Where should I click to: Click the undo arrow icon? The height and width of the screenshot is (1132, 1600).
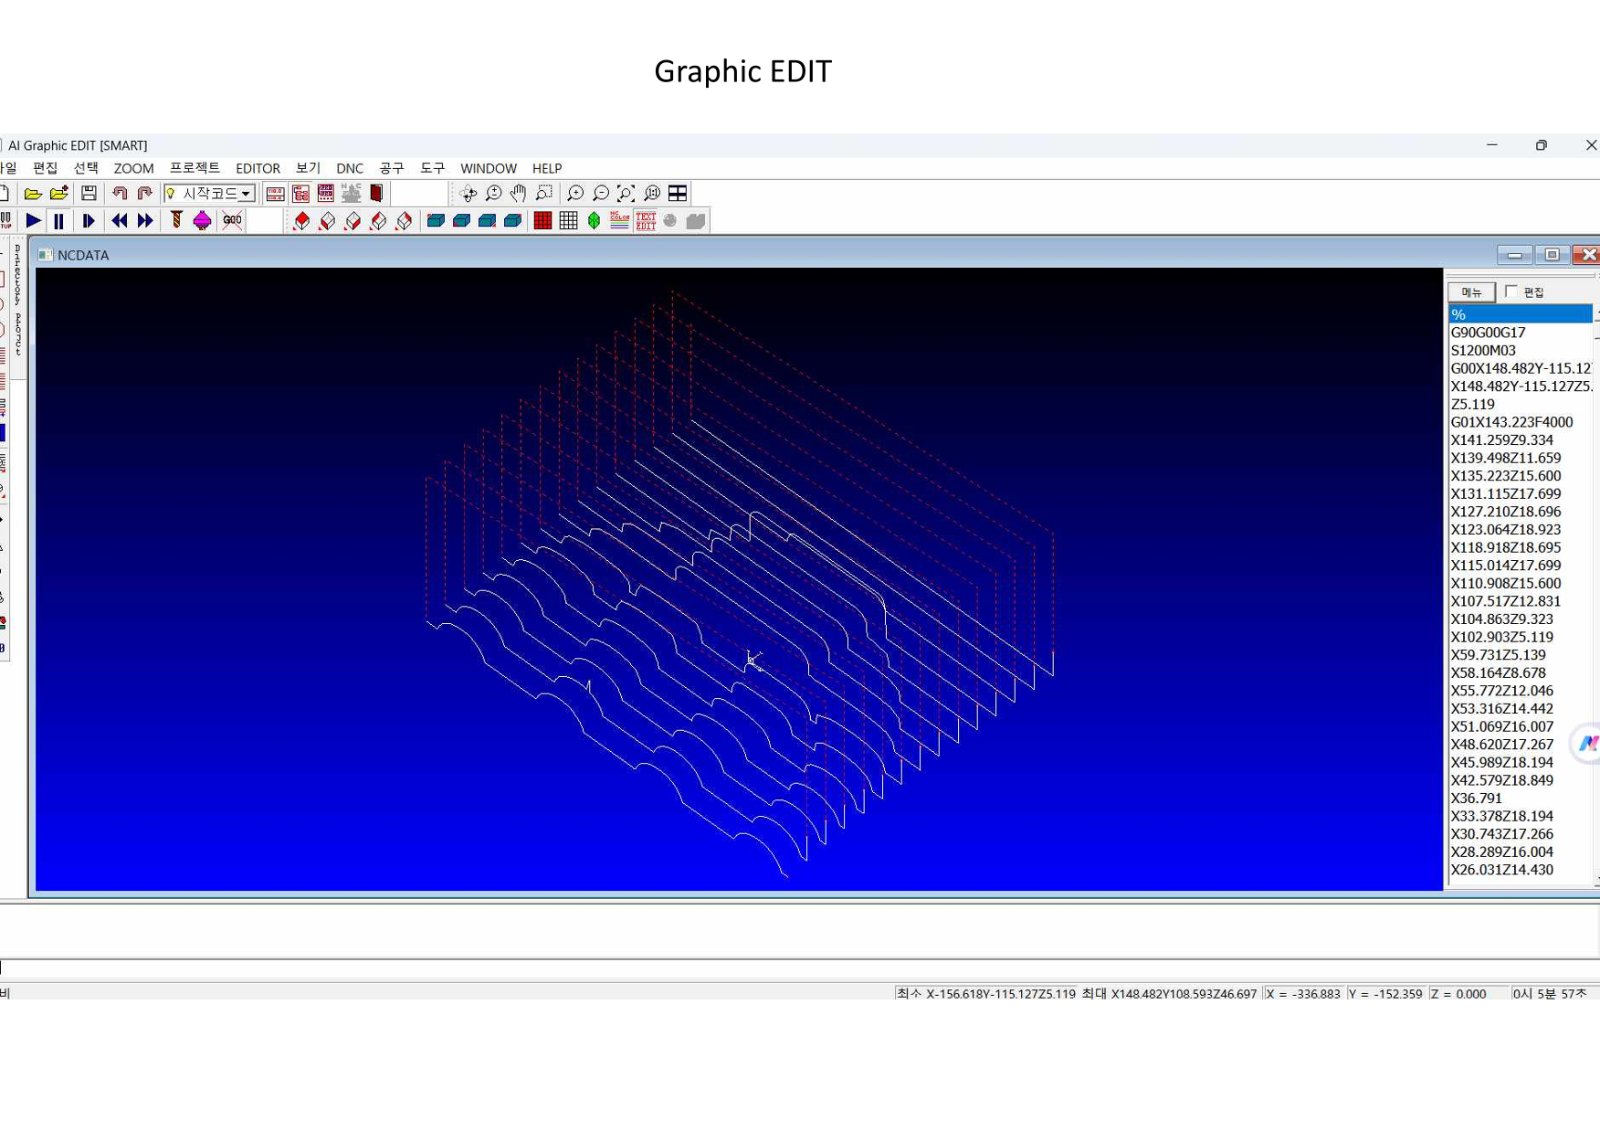[x=120, y=193]
